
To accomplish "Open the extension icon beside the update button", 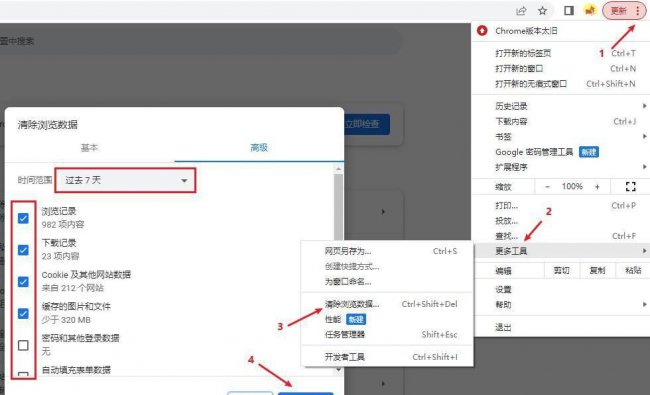I will point(590,10).
